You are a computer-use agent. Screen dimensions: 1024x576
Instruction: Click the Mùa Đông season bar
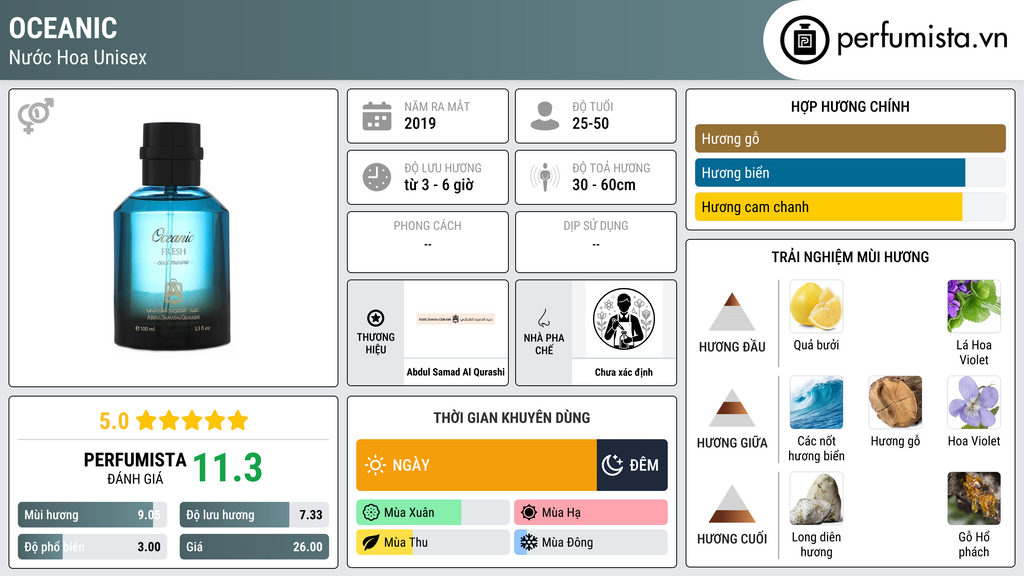(590, 542)
